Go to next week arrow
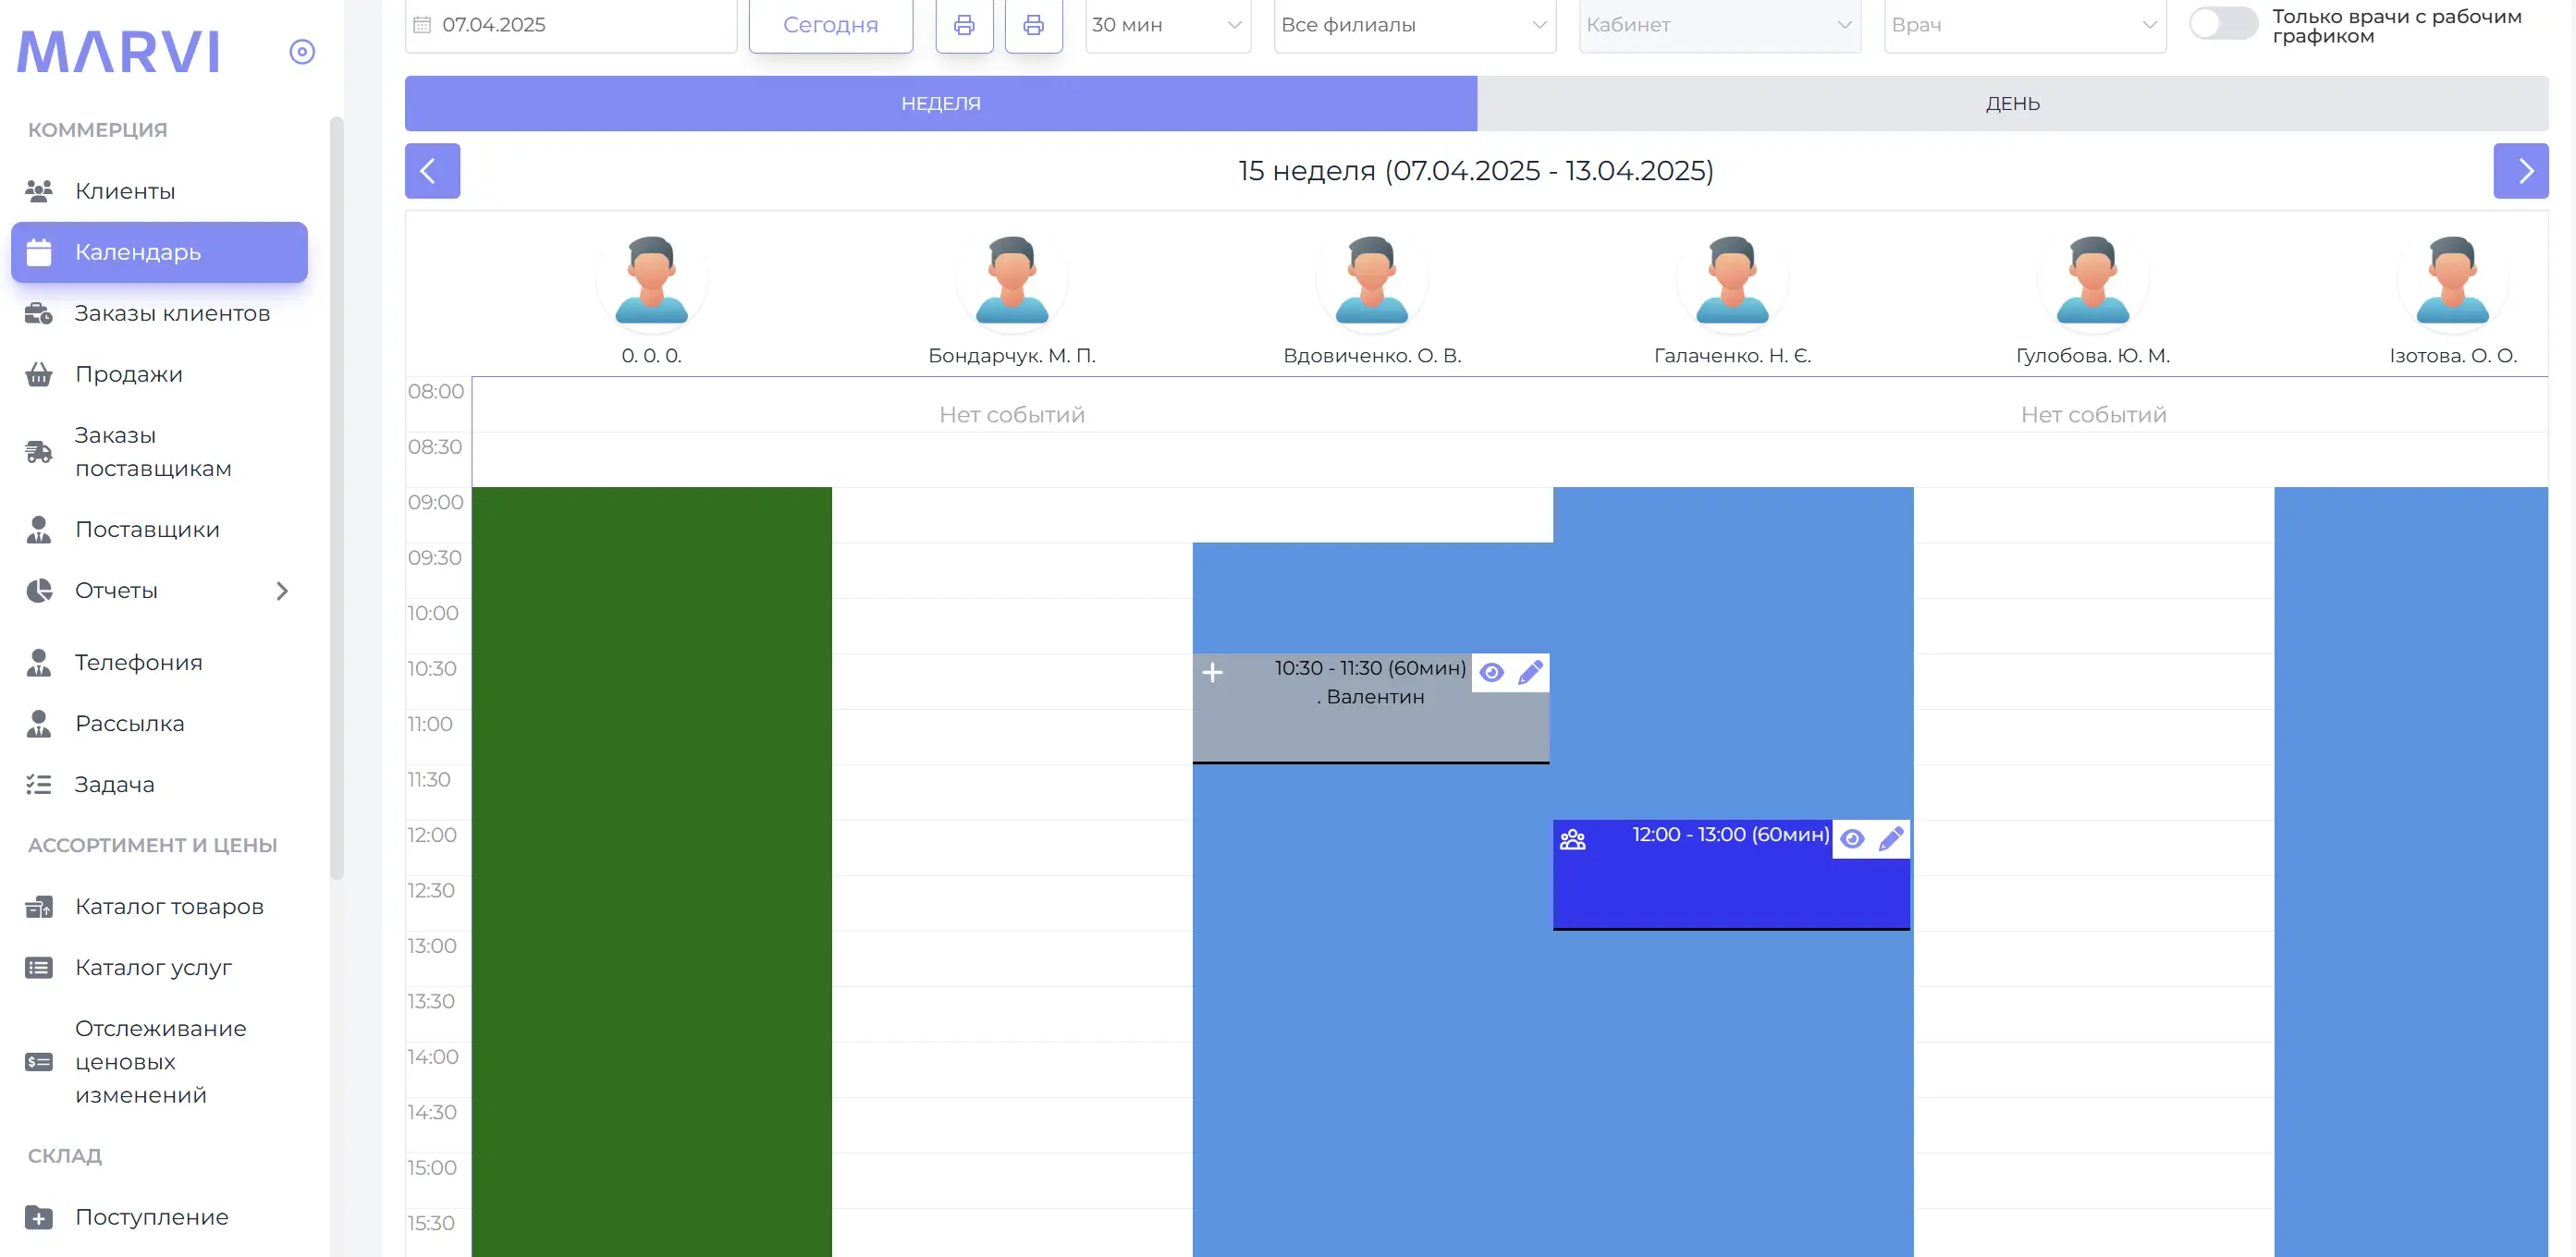The width and height of the screenshot is (2576, 1257). (2521, 171)
